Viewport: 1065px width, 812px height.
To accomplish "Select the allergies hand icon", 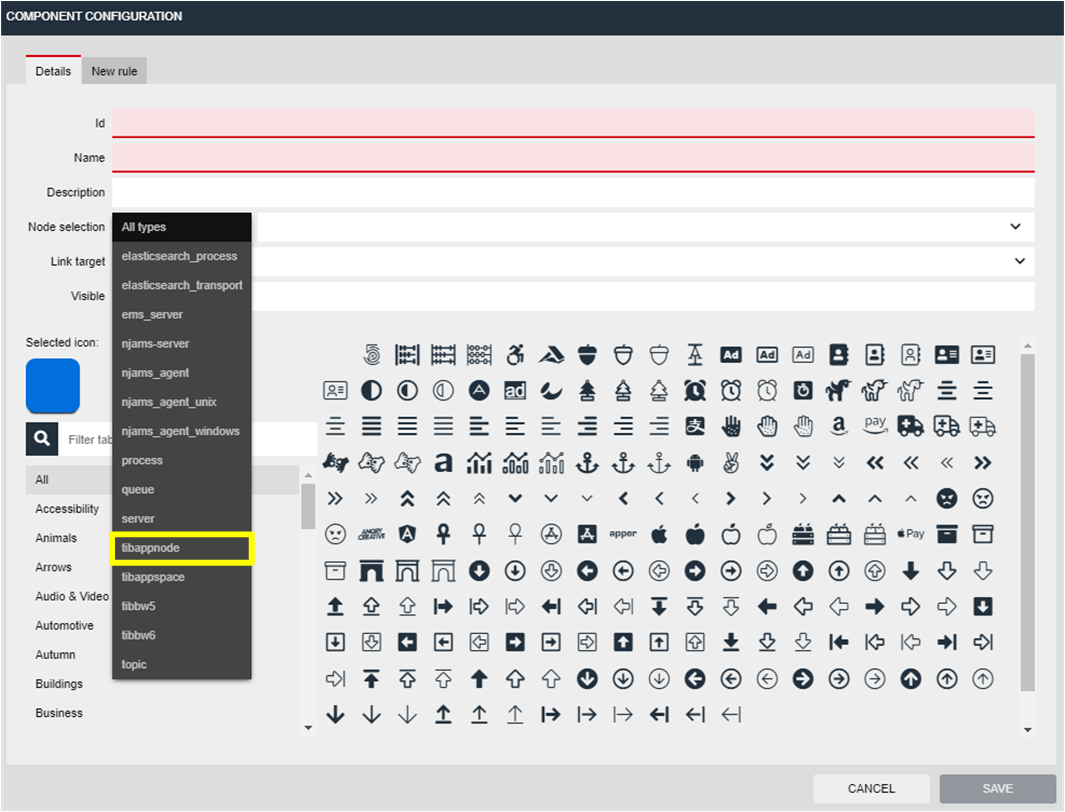I will [x=731, y=426].
